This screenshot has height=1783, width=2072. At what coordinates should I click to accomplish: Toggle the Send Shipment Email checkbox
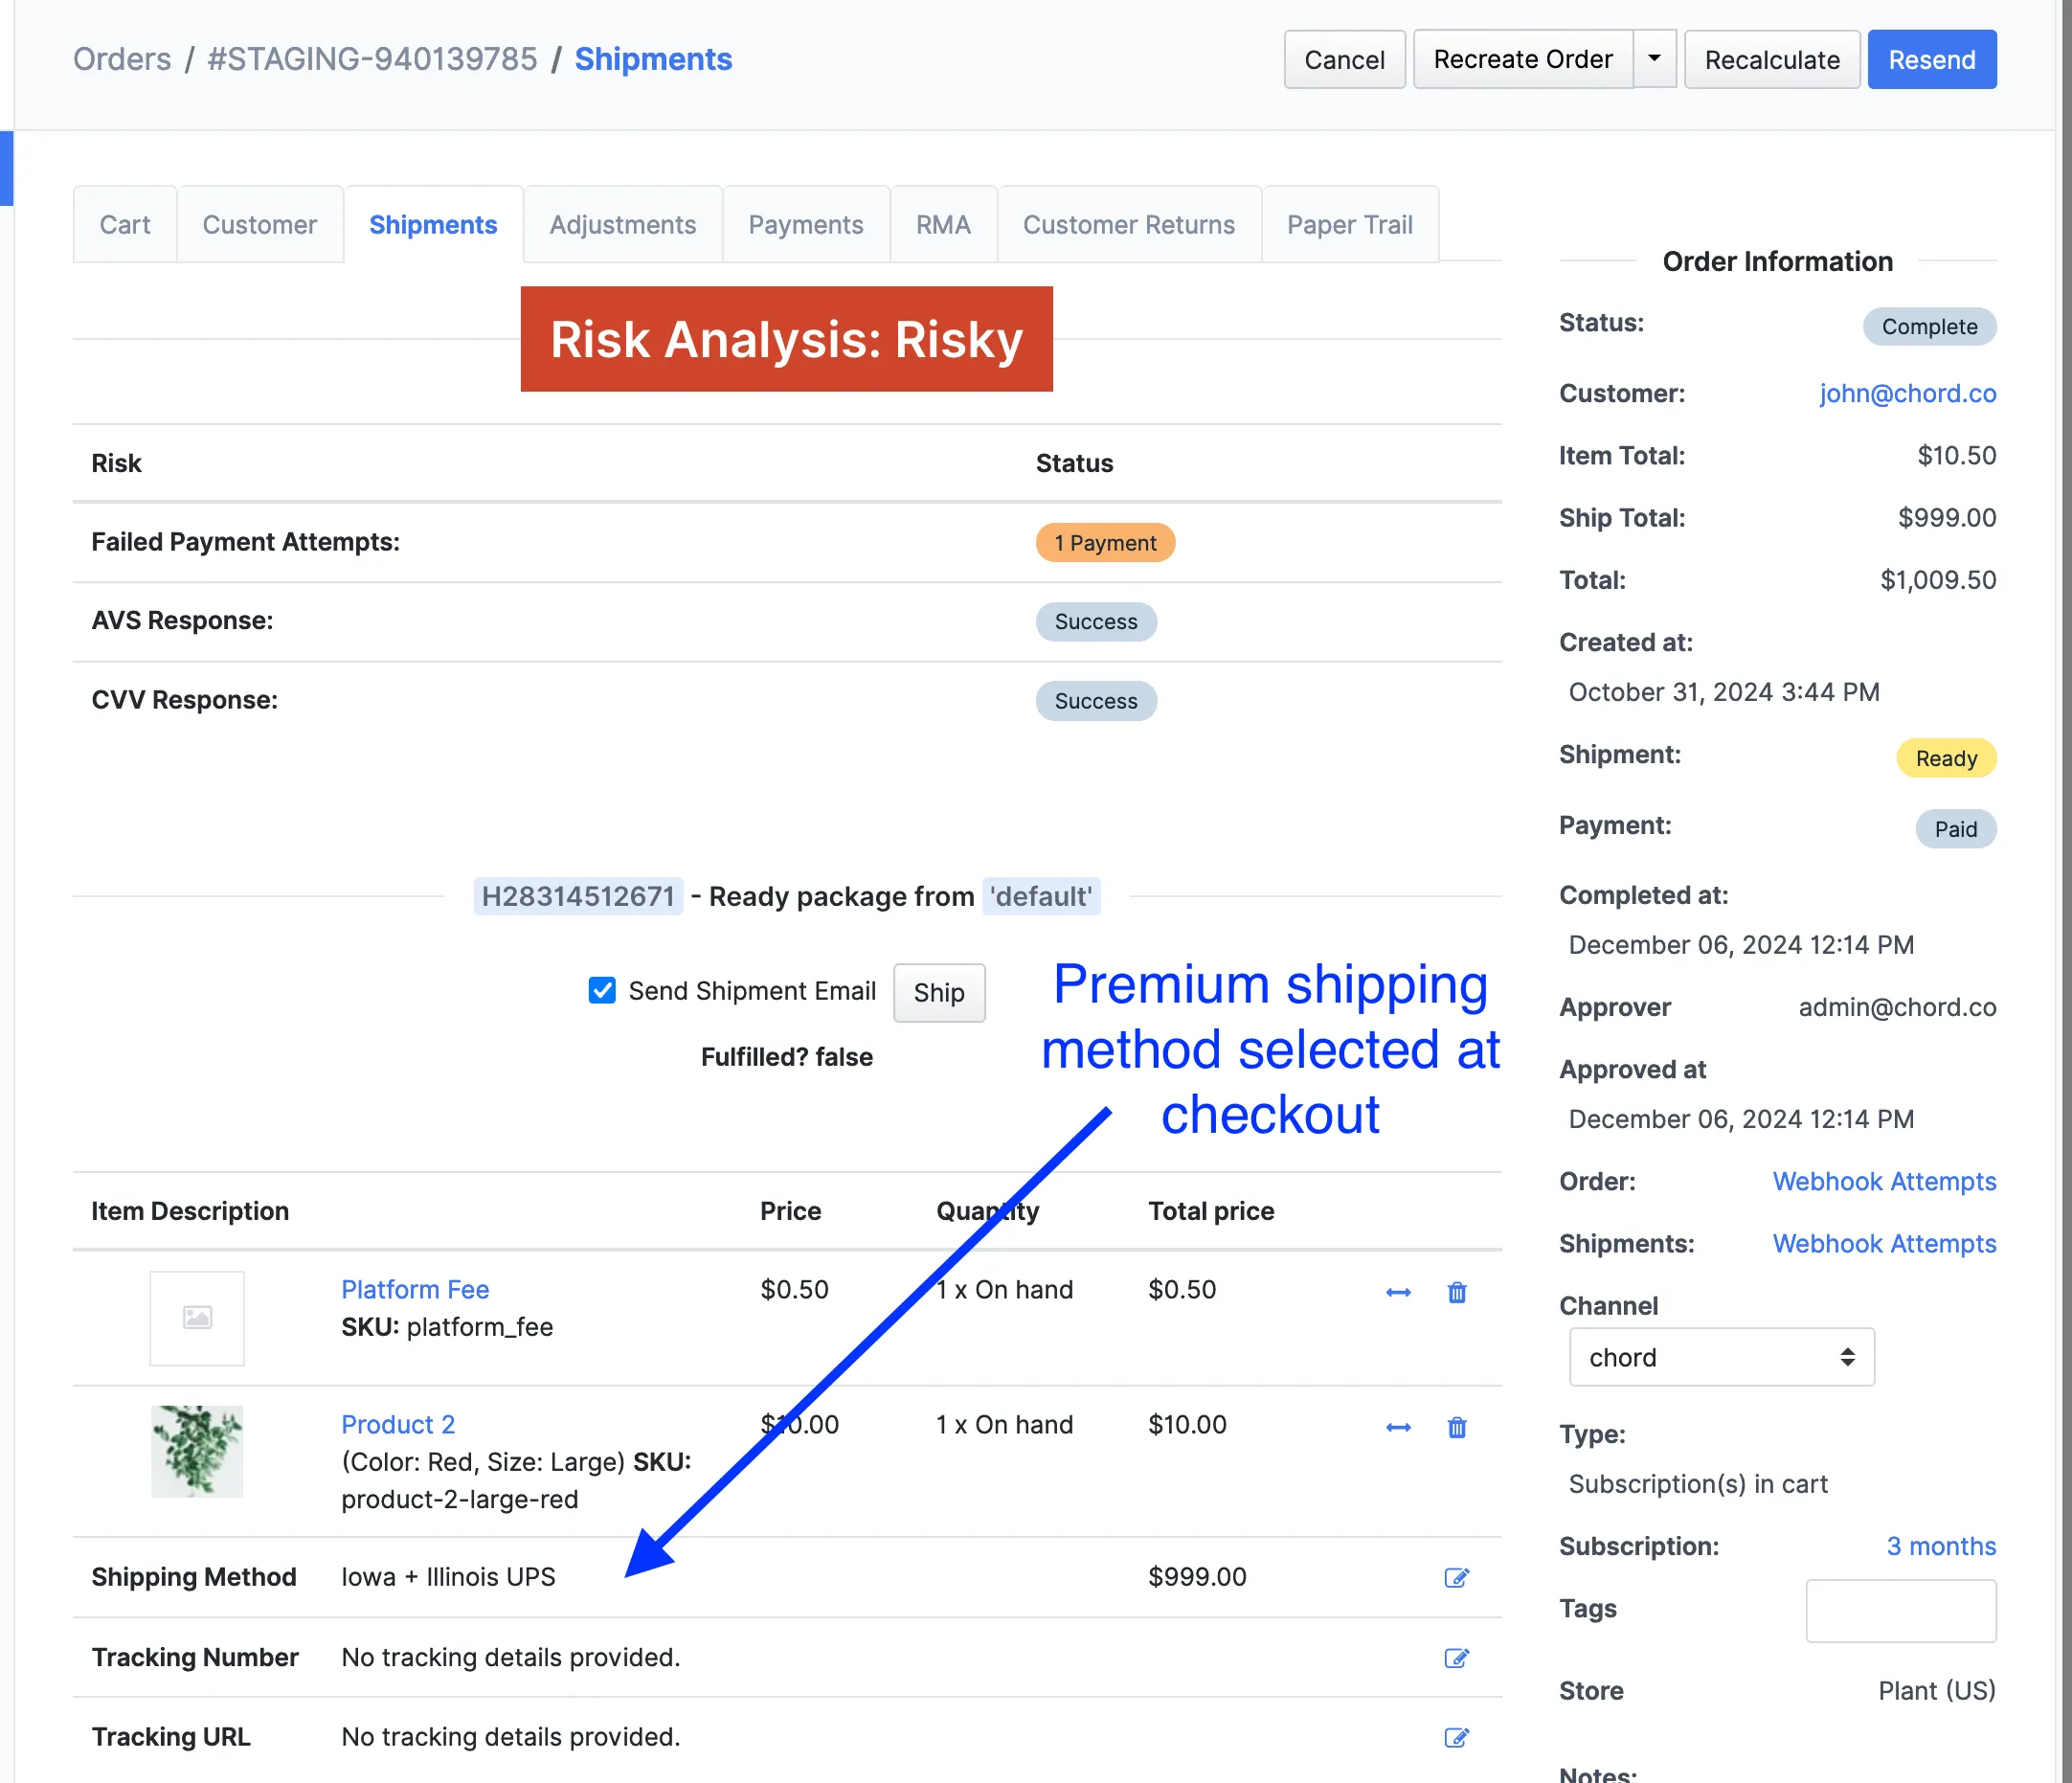[602, 990]
